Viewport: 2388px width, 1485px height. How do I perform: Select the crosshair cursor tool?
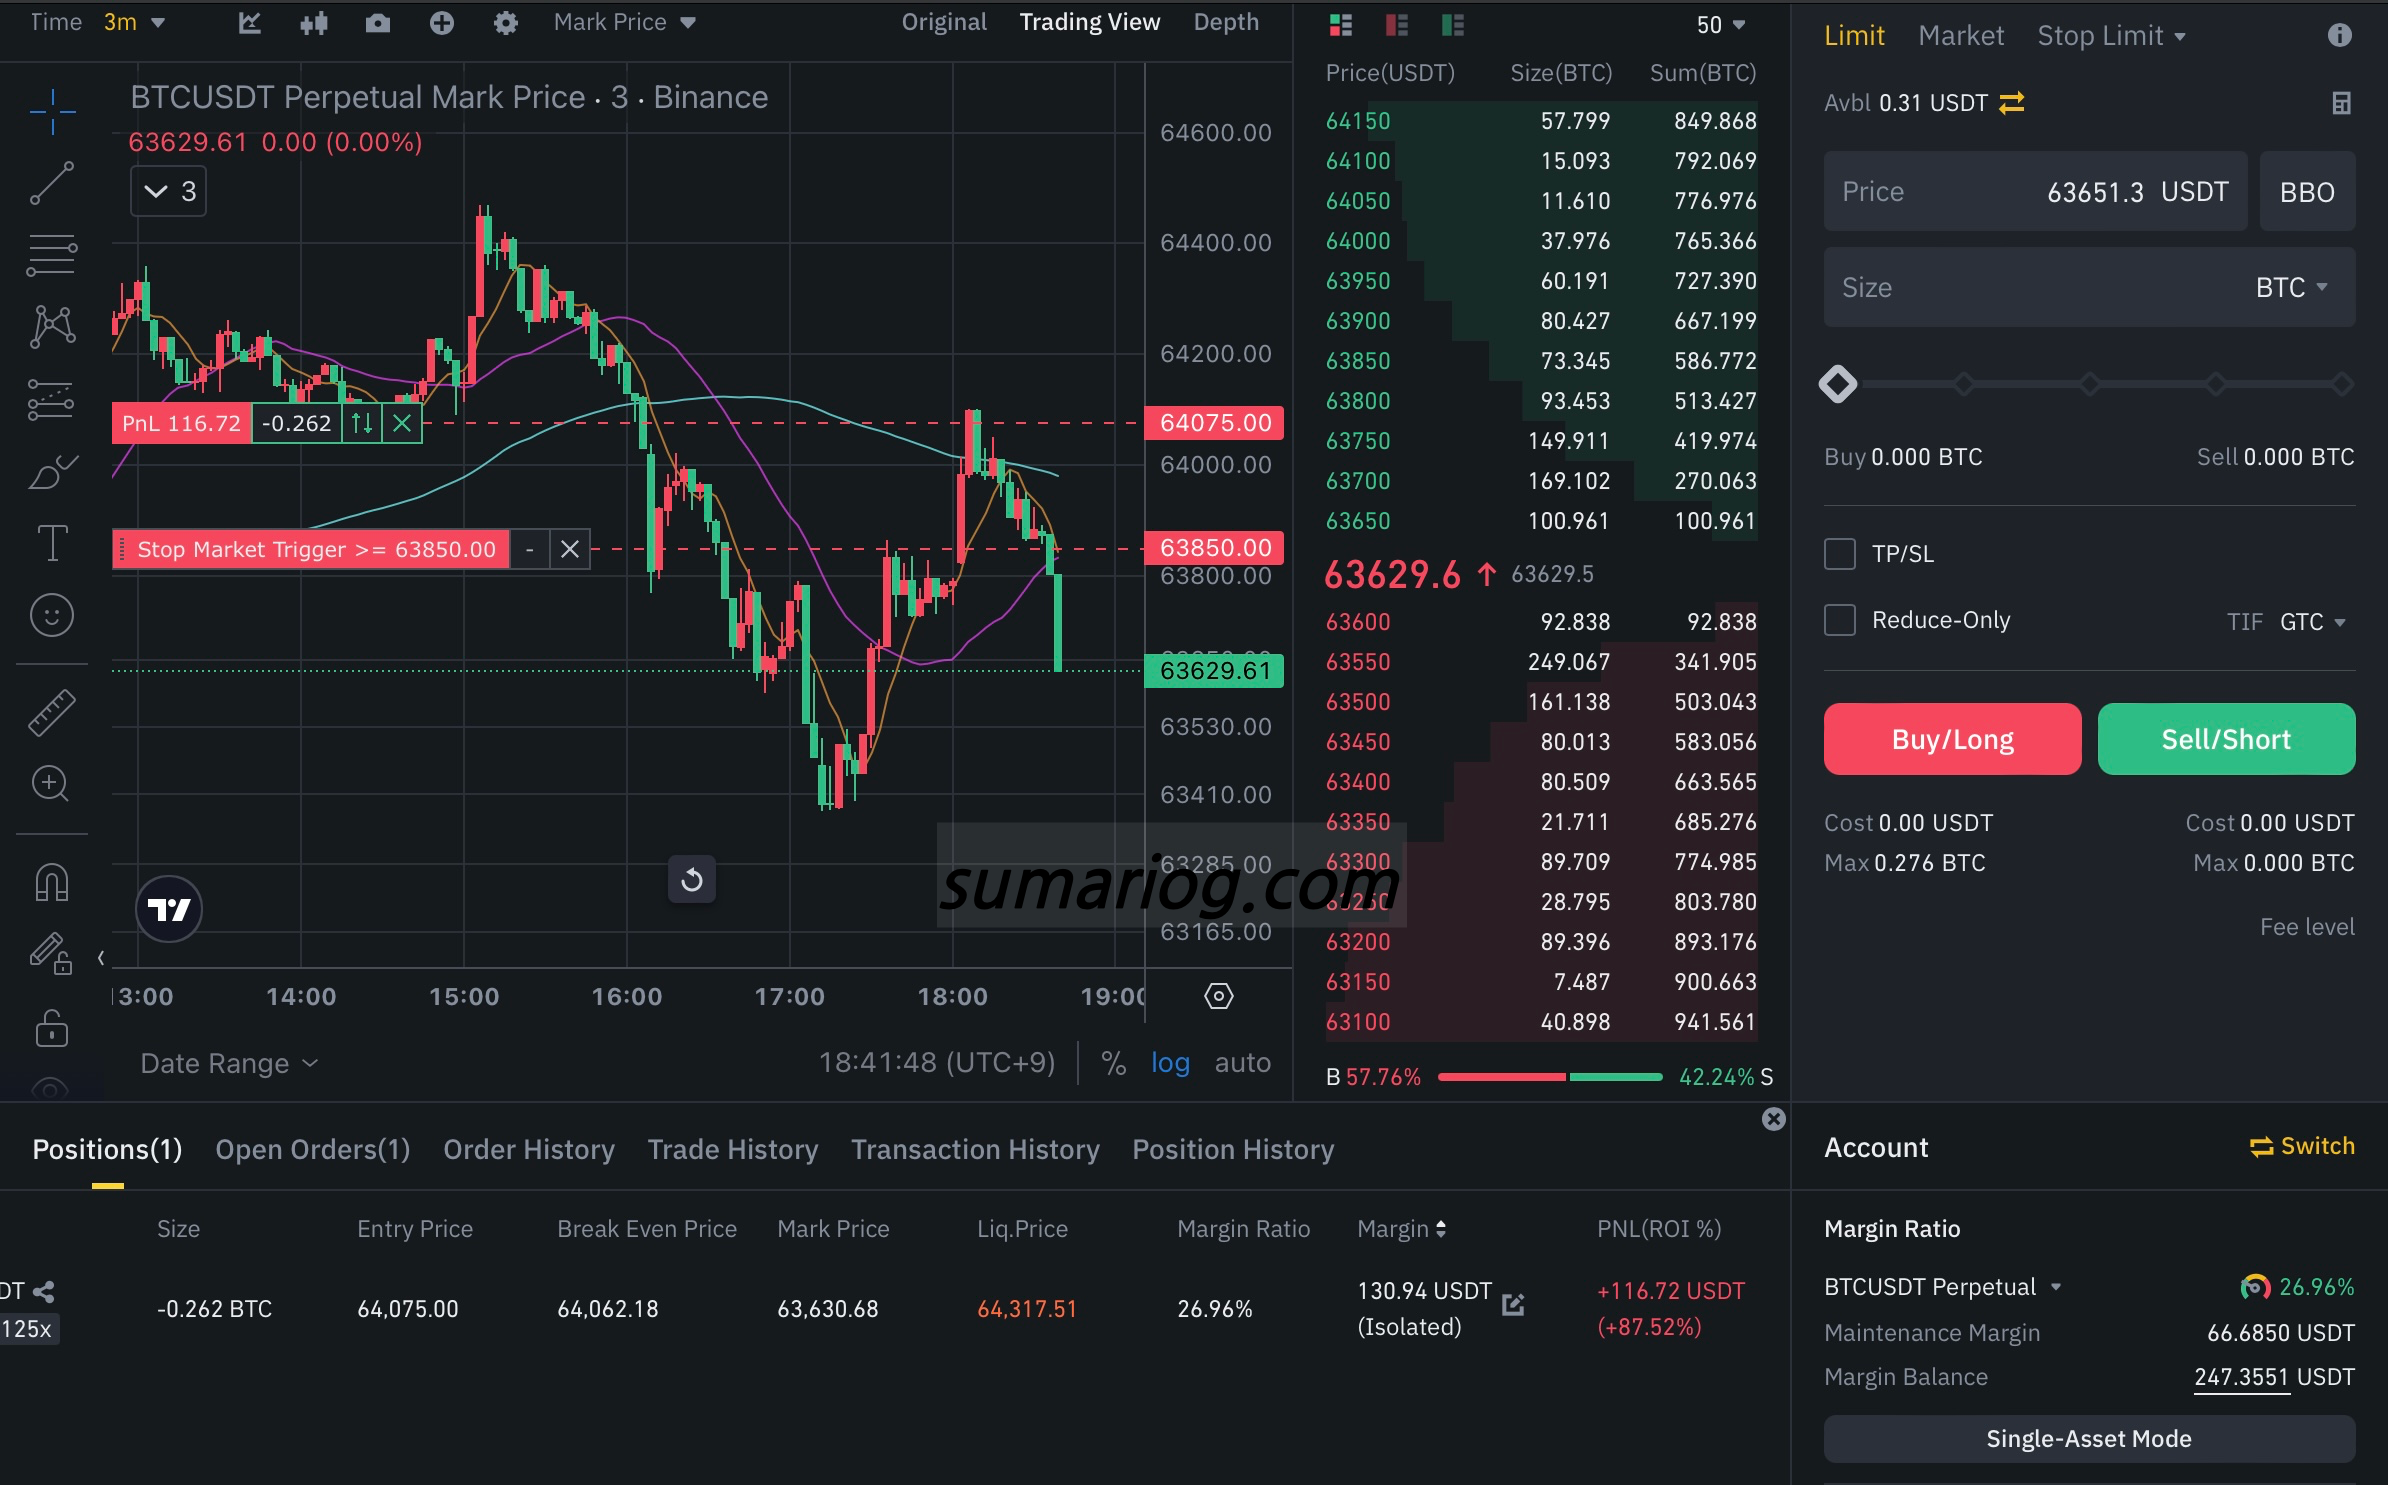click(x=52, y=110)
